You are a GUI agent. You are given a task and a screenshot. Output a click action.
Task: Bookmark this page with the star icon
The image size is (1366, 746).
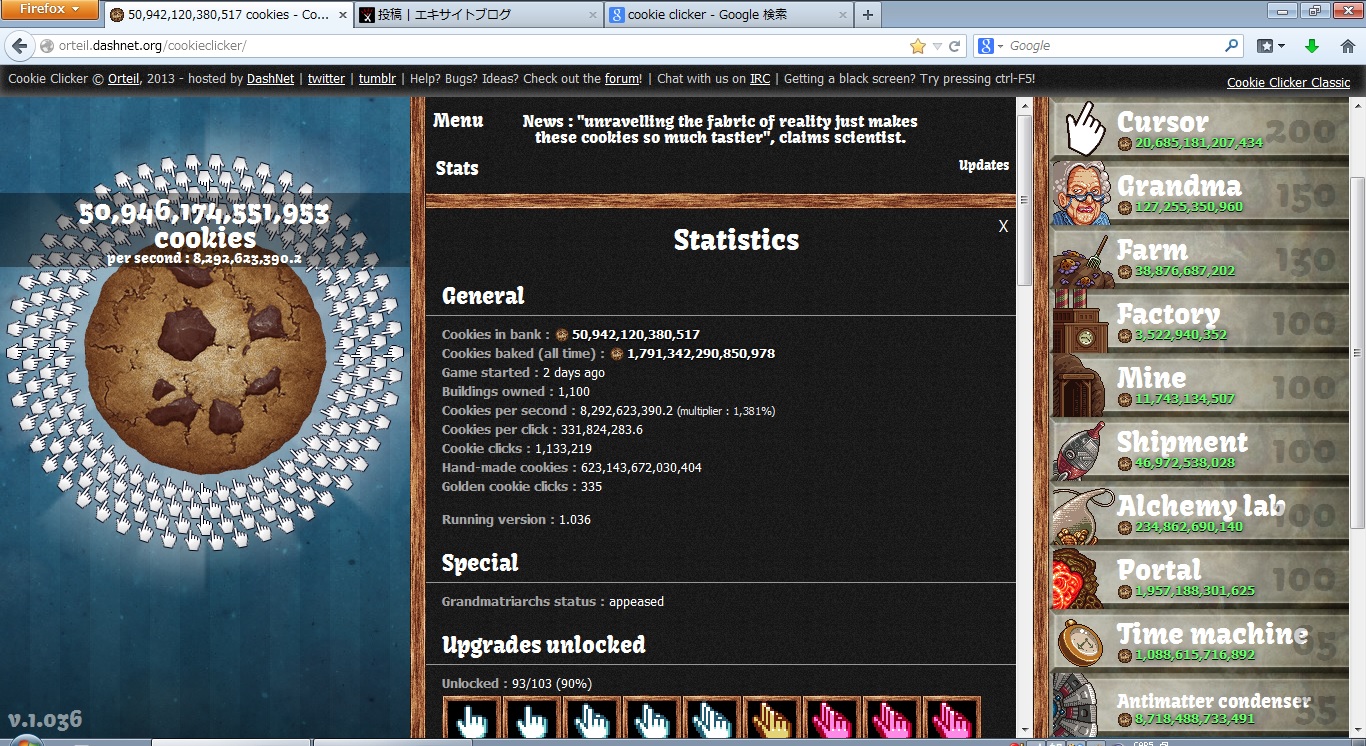tap(918, 46)
